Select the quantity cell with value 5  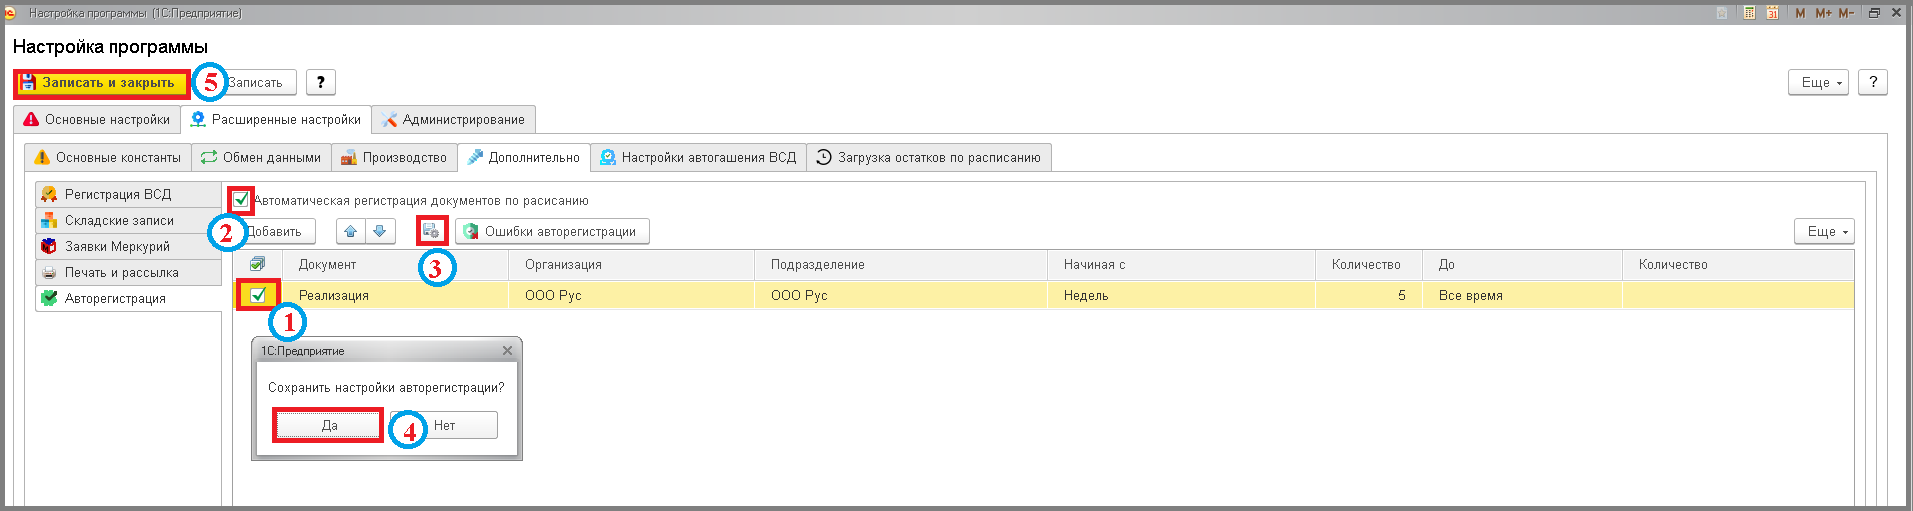[1369, 295]
